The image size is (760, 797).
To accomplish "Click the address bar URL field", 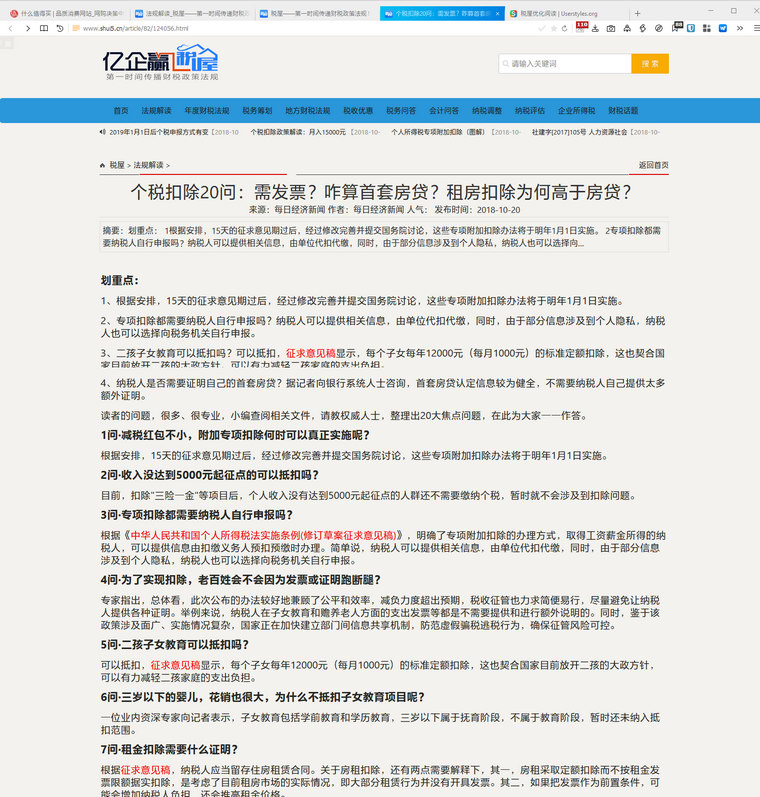I will point(305,28).
